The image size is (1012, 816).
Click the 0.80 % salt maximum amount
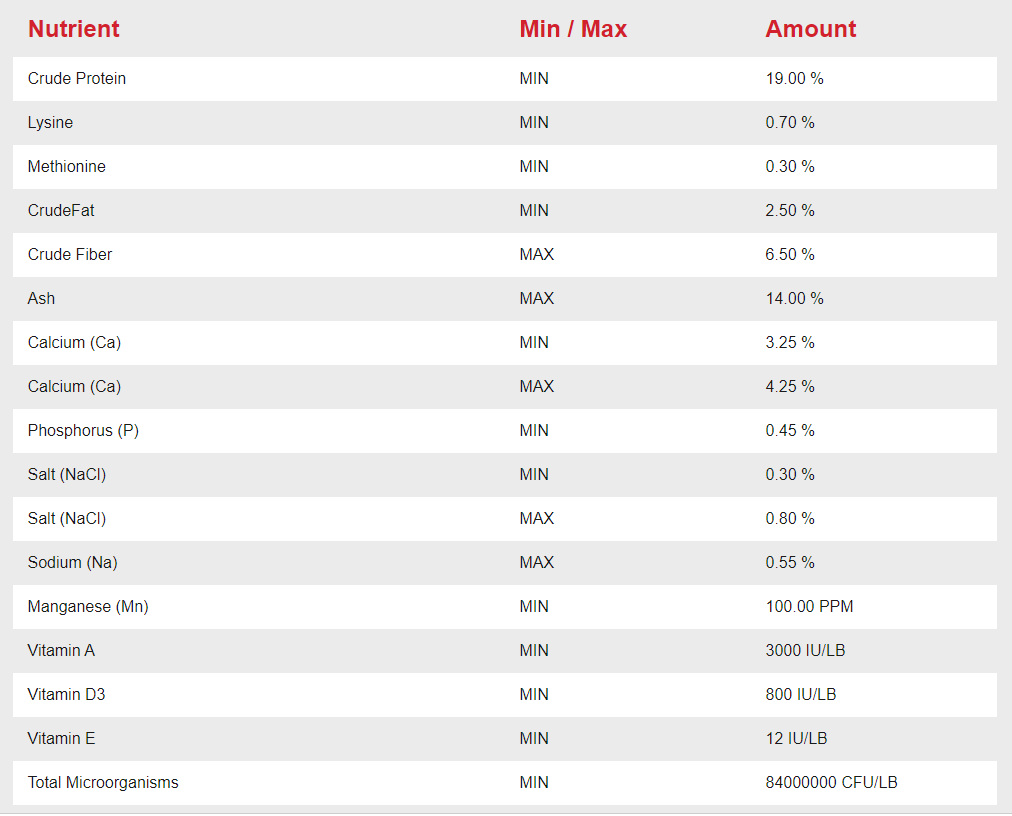790,518
